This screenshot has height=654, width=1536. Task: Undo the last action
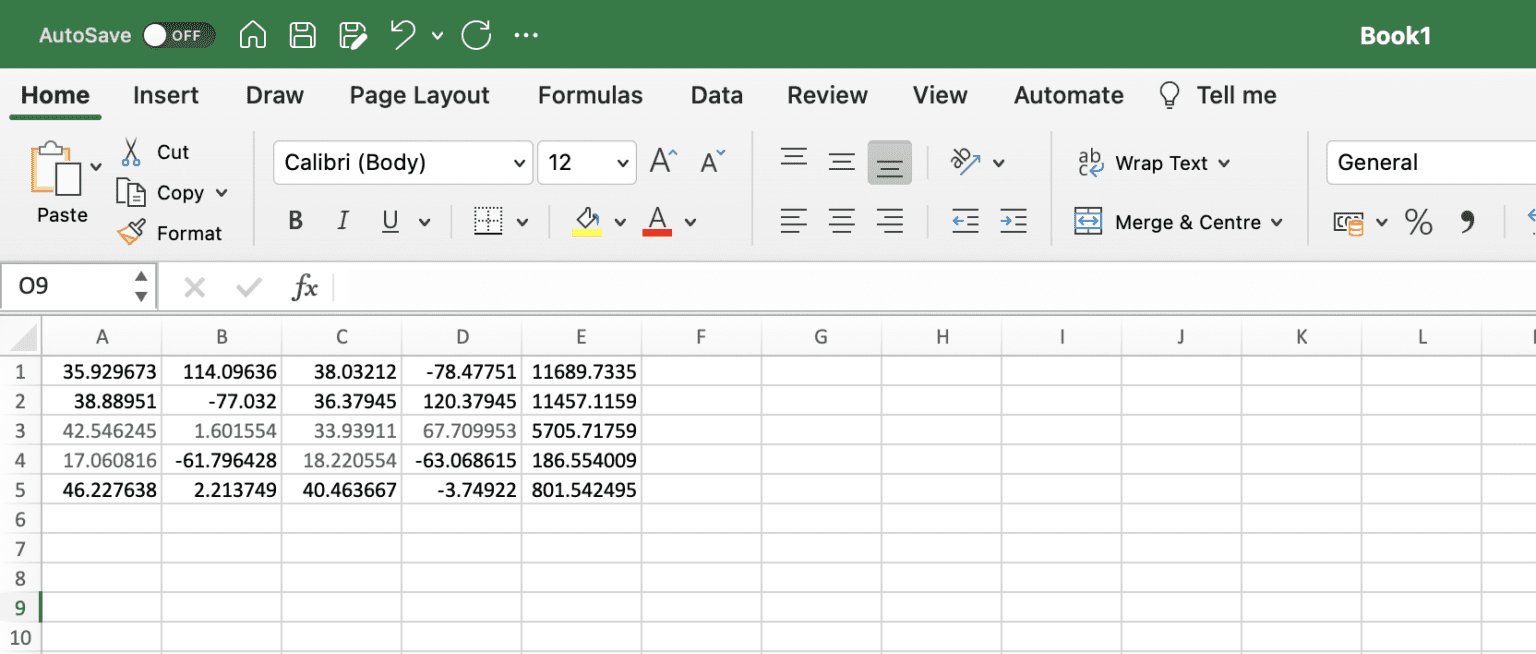pos(403,36)
